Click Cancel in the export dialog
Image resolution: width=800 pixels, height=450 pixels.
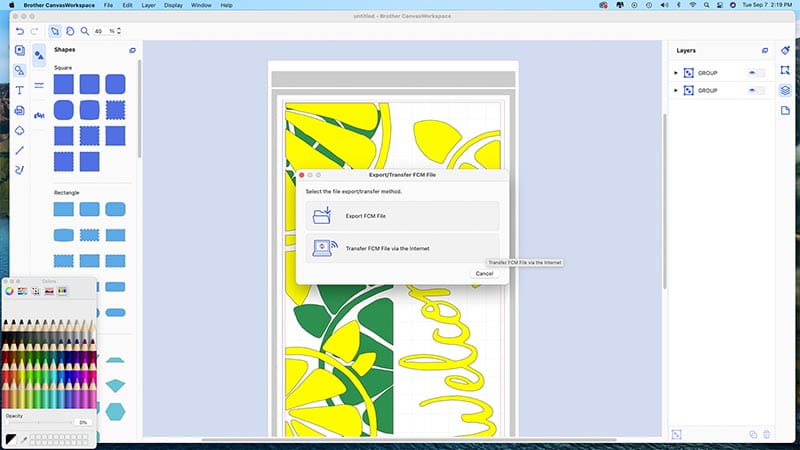coord(484,273)
